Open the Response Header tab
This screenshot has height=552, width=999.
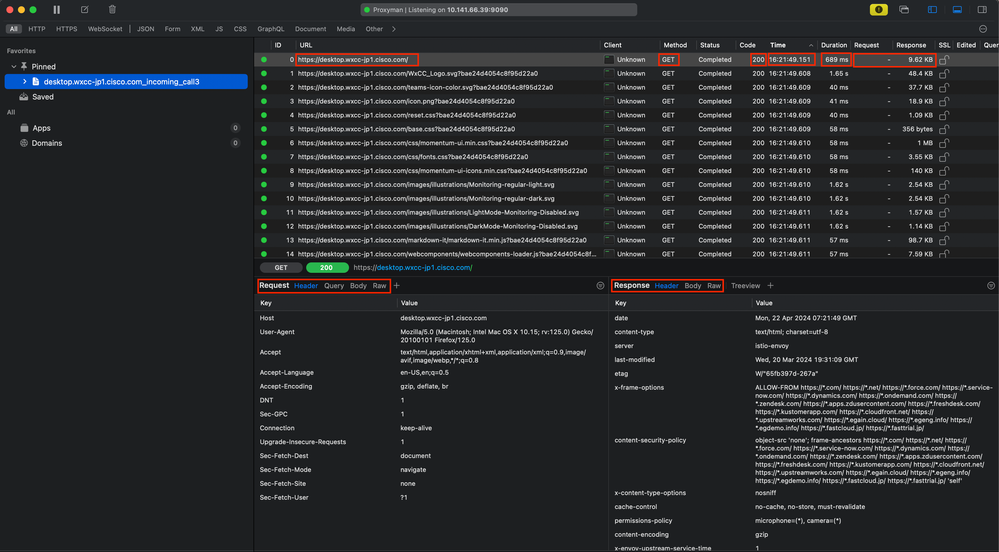click(666, 286)
